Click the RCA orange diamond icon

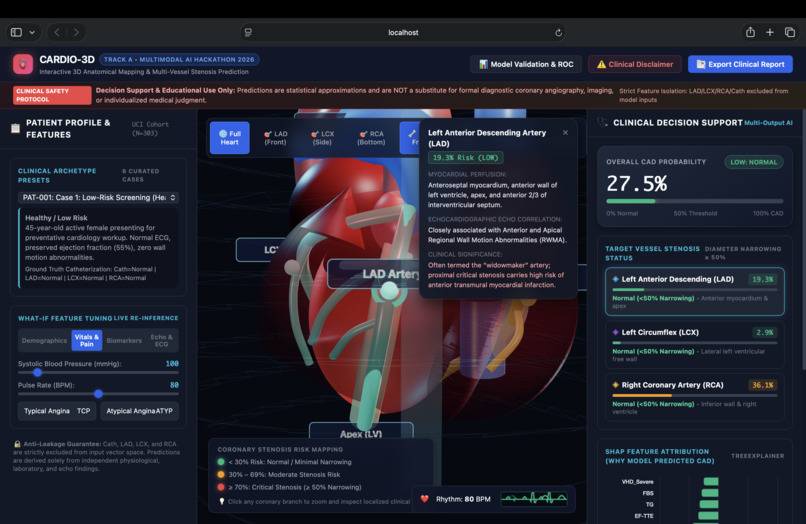click(x=615, y=385)
